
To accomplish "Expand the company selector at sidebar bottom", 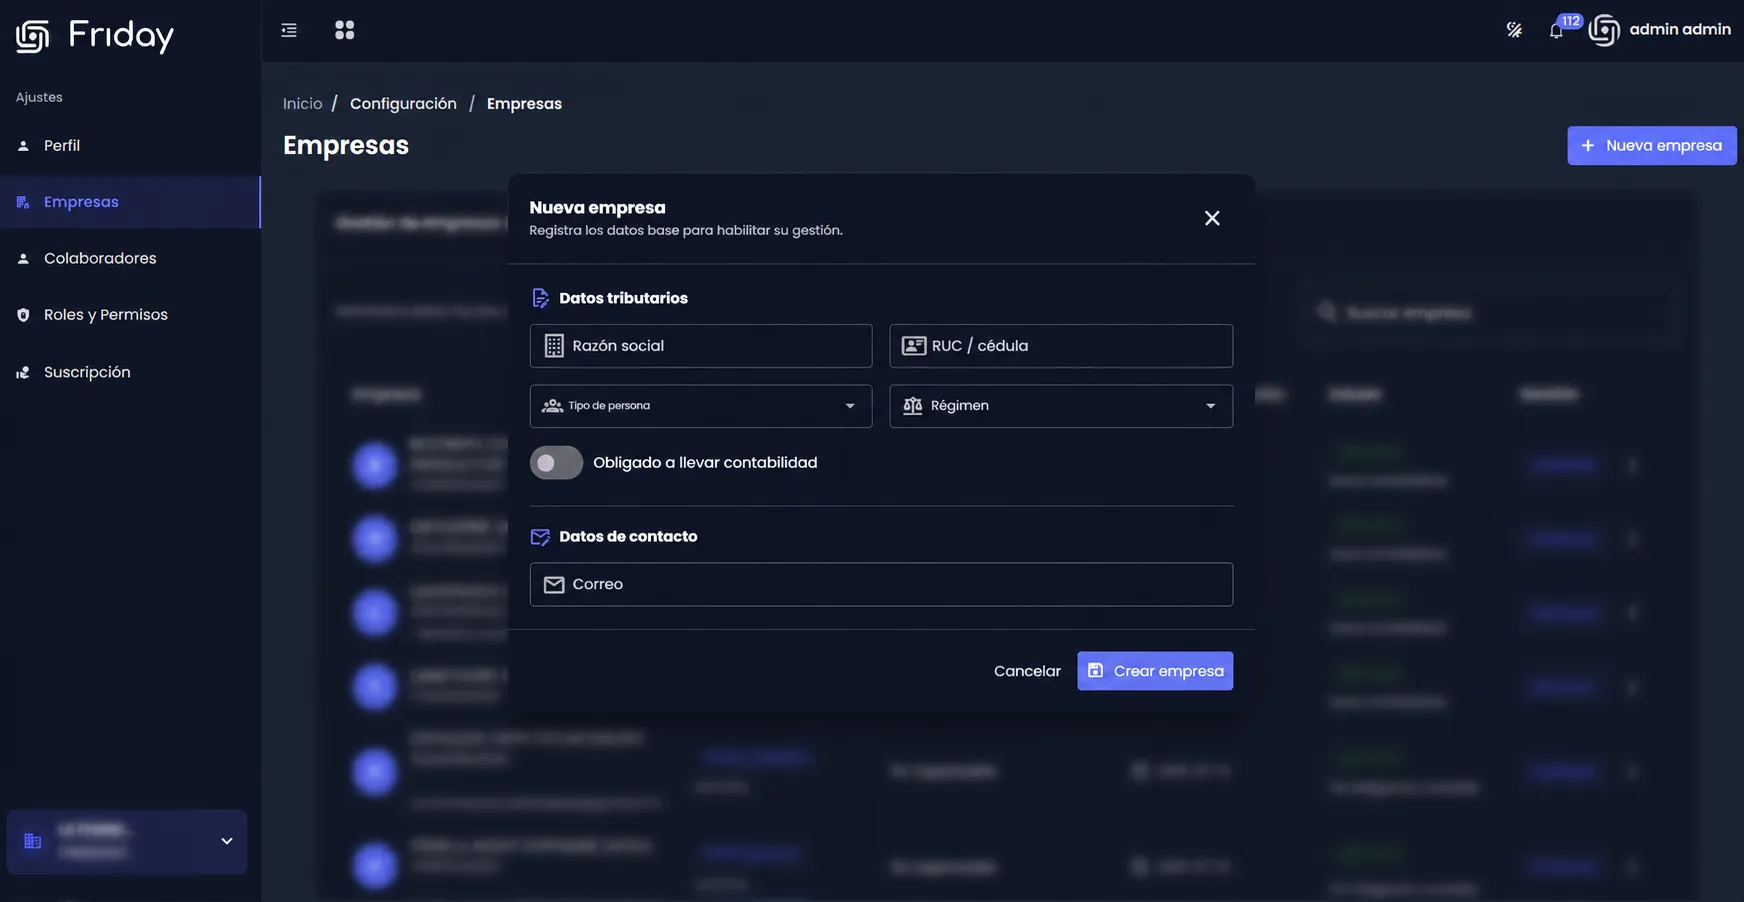I will coord(127,842).
